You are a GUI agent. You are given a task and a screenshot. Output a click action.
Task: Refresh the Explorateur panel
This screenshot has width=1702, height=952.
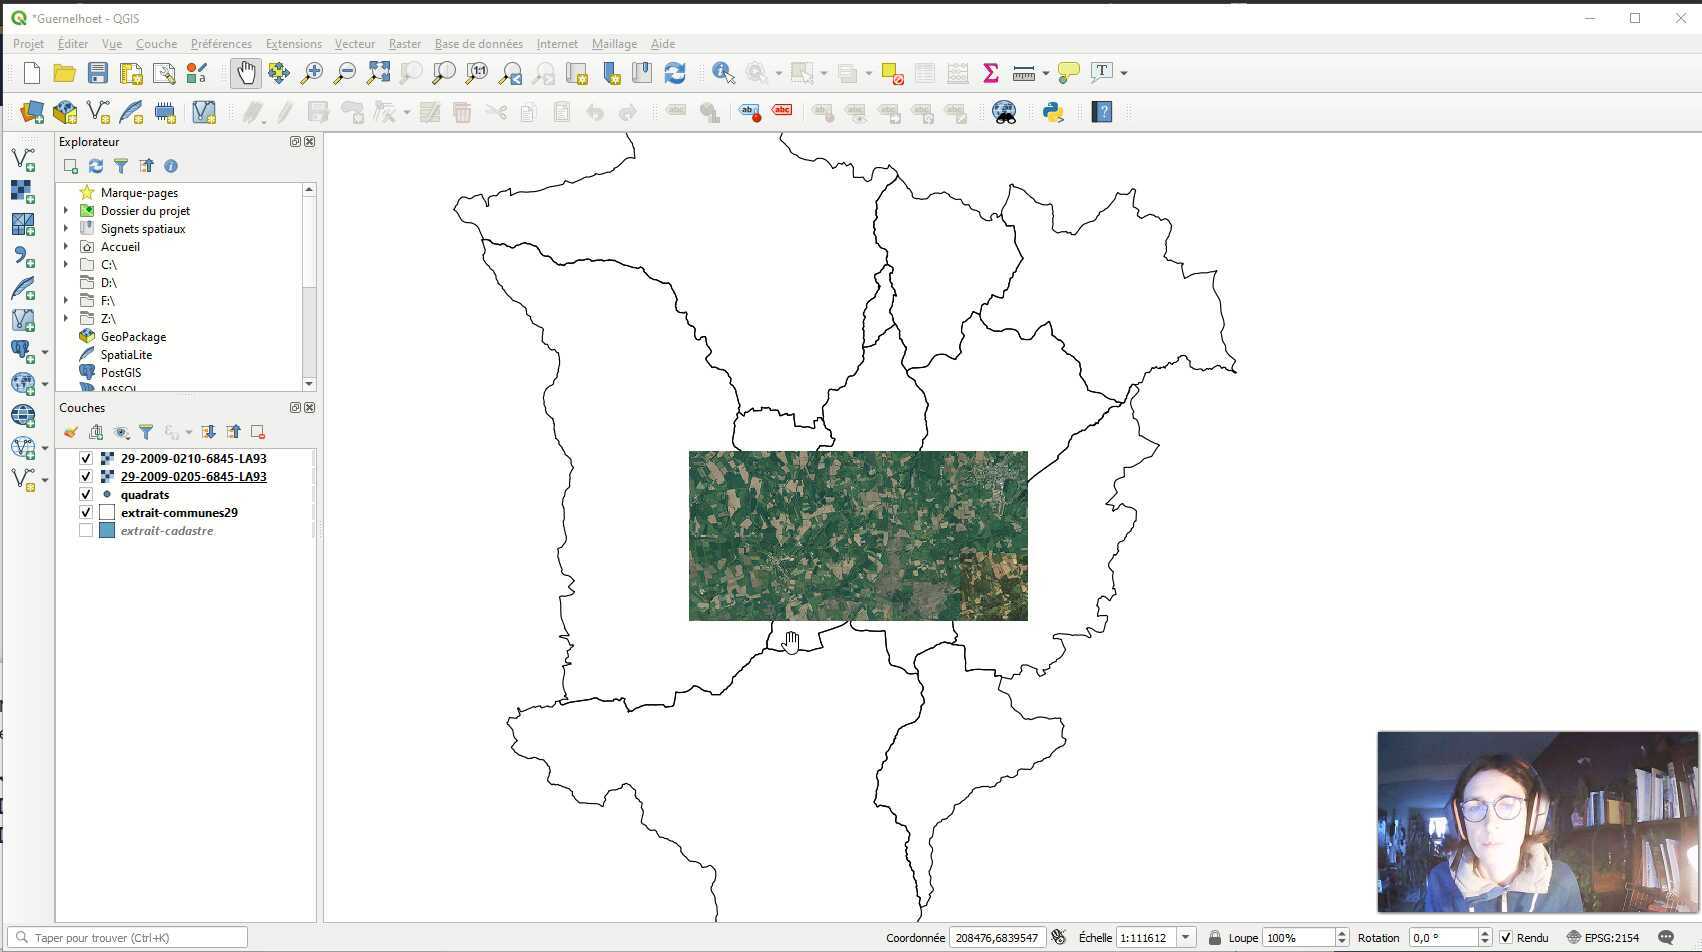(x=95, y=166)
